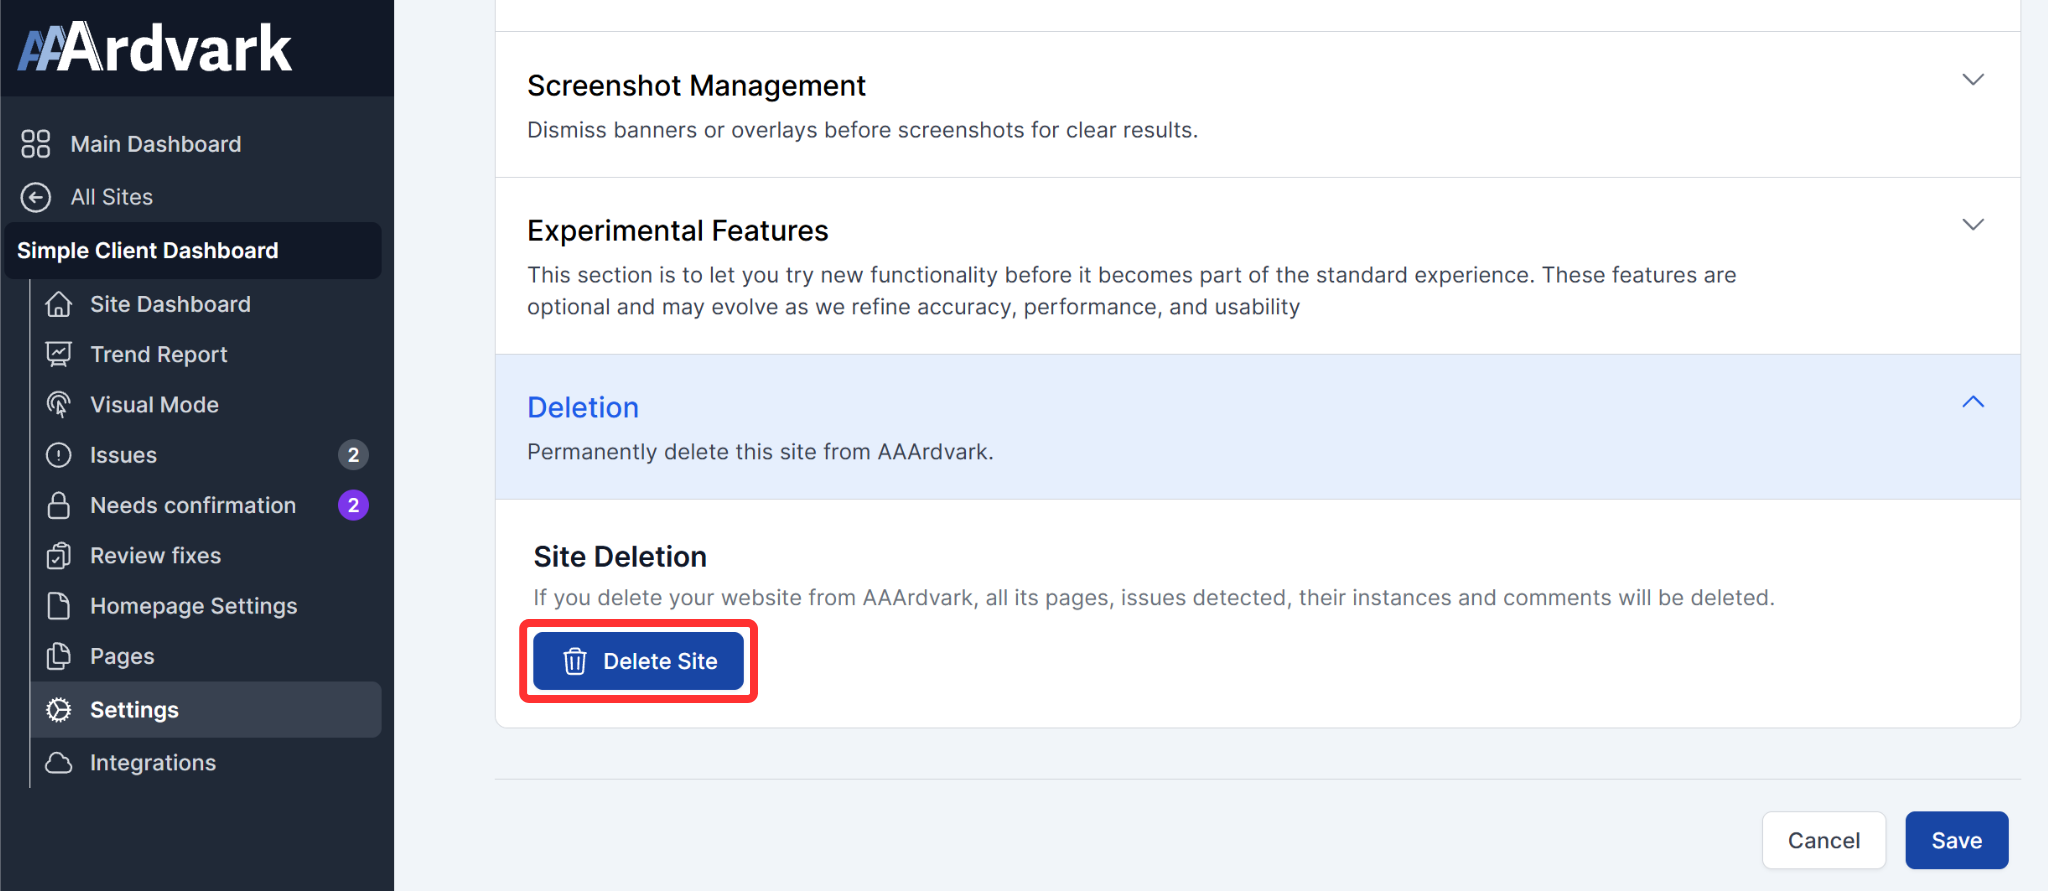This screenshot has width=2048, height=891.
Task: Open Main Dashboard from sidebar
Action: coord(155,144)
